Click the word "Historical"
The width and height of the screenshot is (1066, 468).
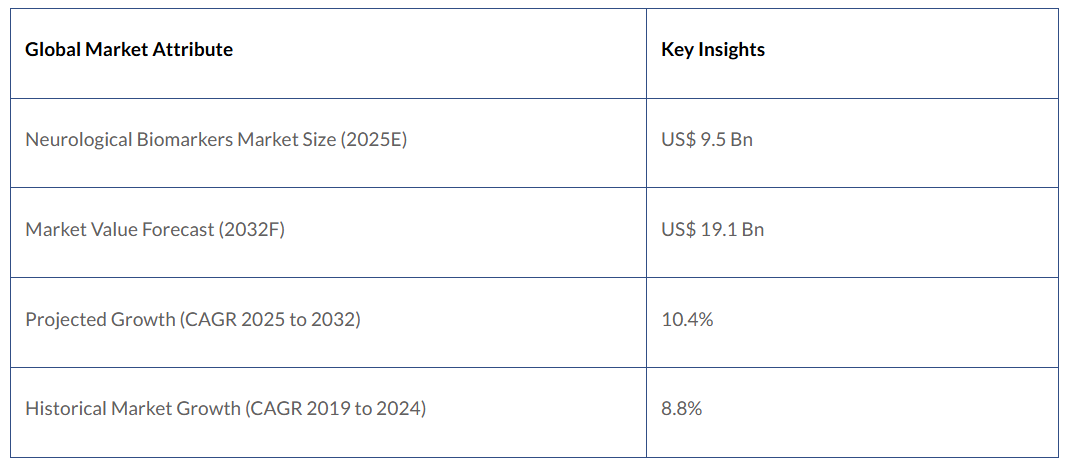[x=66, y=408]
